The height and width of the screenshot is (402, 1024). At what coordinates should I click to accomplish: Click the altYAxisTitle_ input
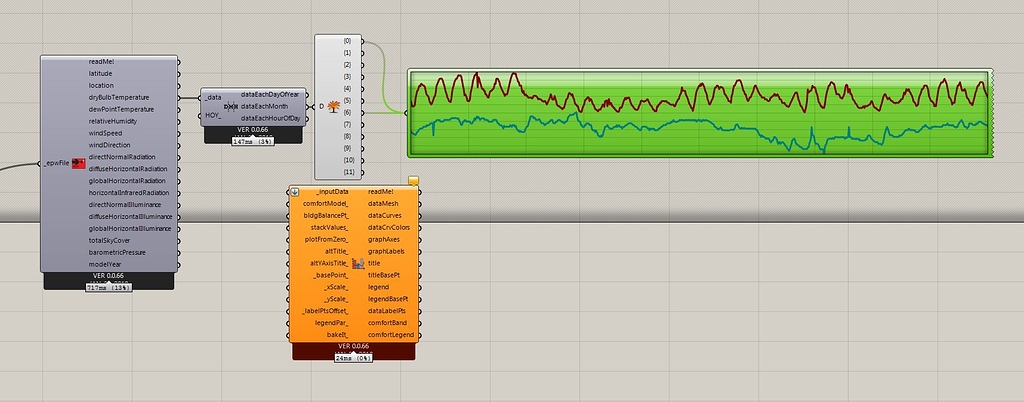click(330, 263)
